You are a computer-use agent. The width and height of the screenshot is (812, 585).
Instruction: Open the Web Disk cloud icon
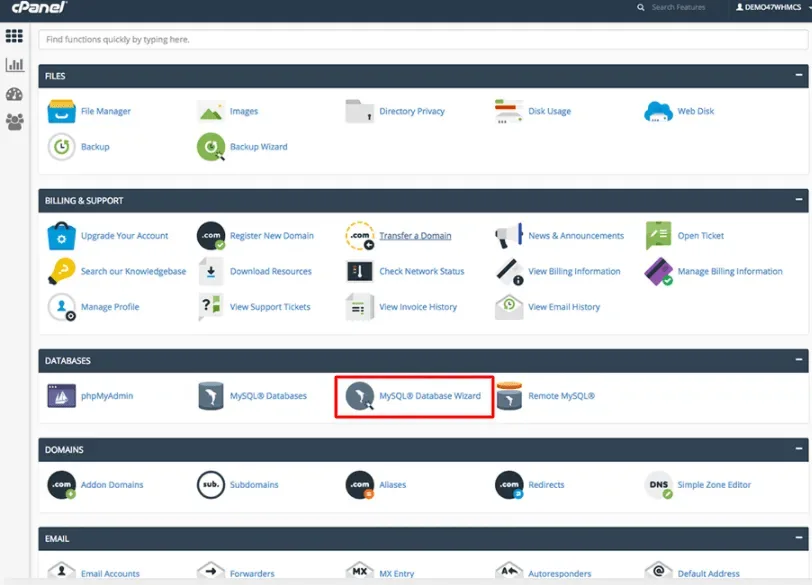[x=658, y=111]
